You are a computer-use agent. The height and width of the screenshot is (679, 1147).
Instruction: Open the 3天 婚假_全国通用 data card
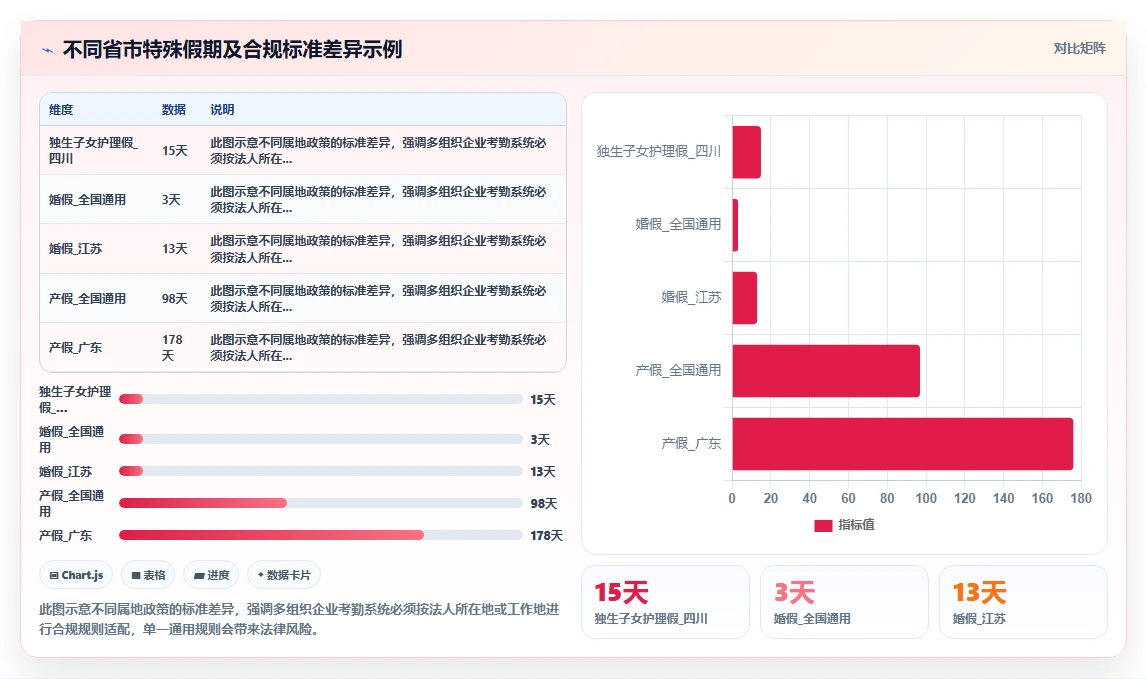coord(844,602)
